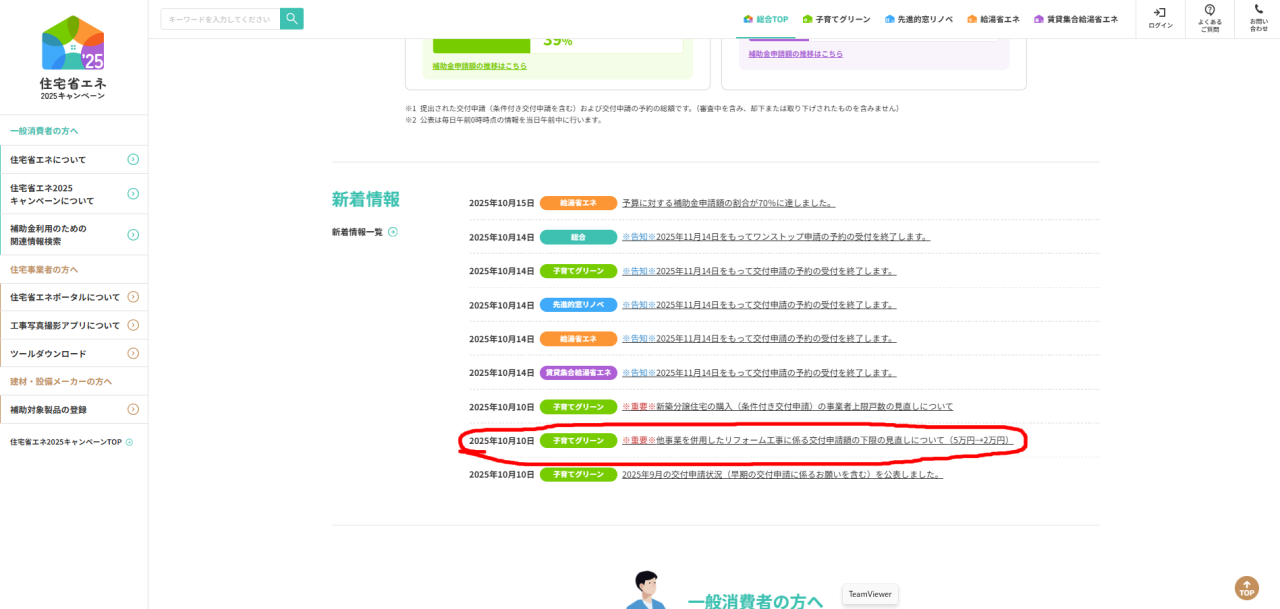Select the 先進的窓リノベ navigation tab

click(918, 19)
